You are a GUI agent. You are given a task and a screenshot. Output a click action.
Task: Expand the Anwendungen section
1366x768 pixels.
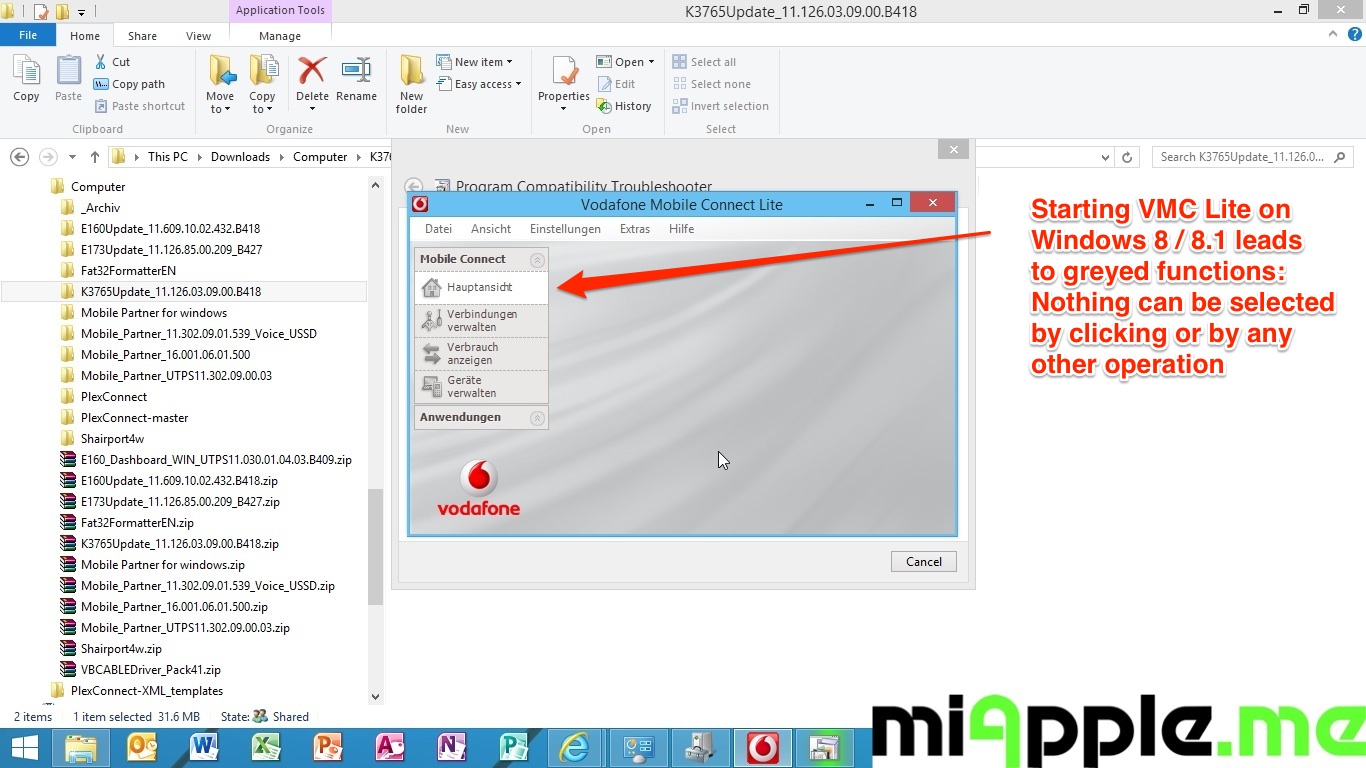click(537, 418)
